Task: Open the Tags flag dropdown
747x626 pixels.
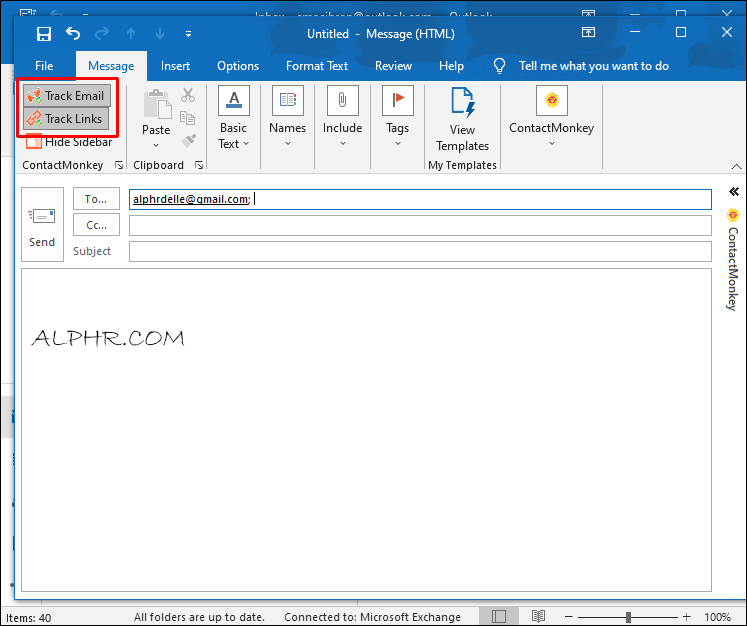Action: click(397, 117)
